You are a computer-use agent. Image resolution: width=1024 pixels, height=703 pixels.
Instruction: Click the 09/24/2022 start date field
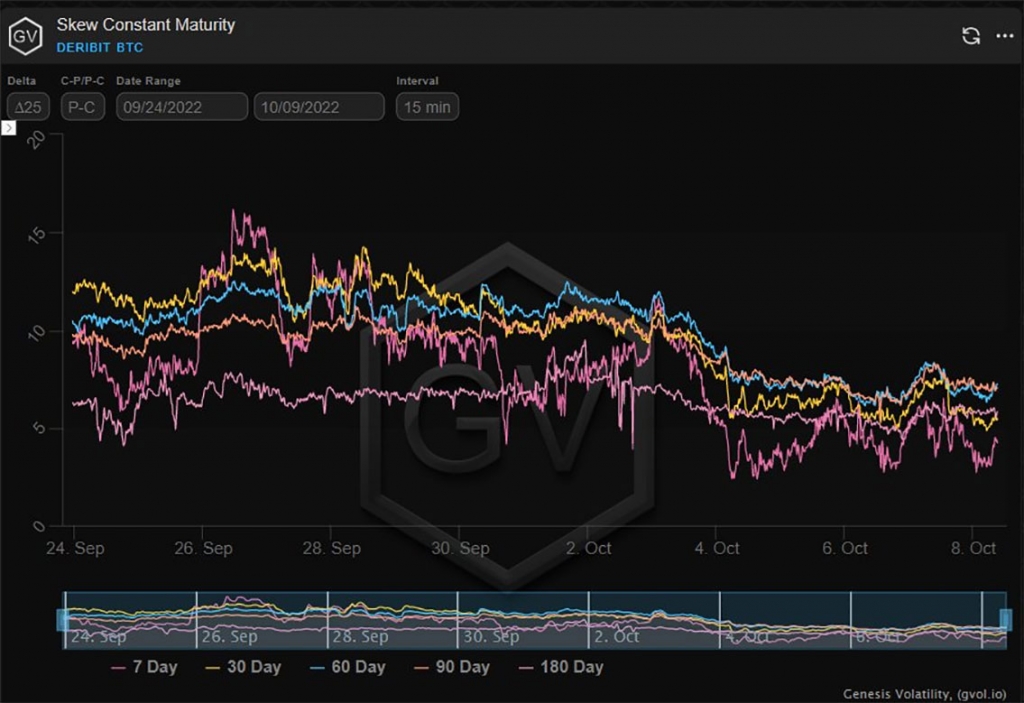coord(181,106)
